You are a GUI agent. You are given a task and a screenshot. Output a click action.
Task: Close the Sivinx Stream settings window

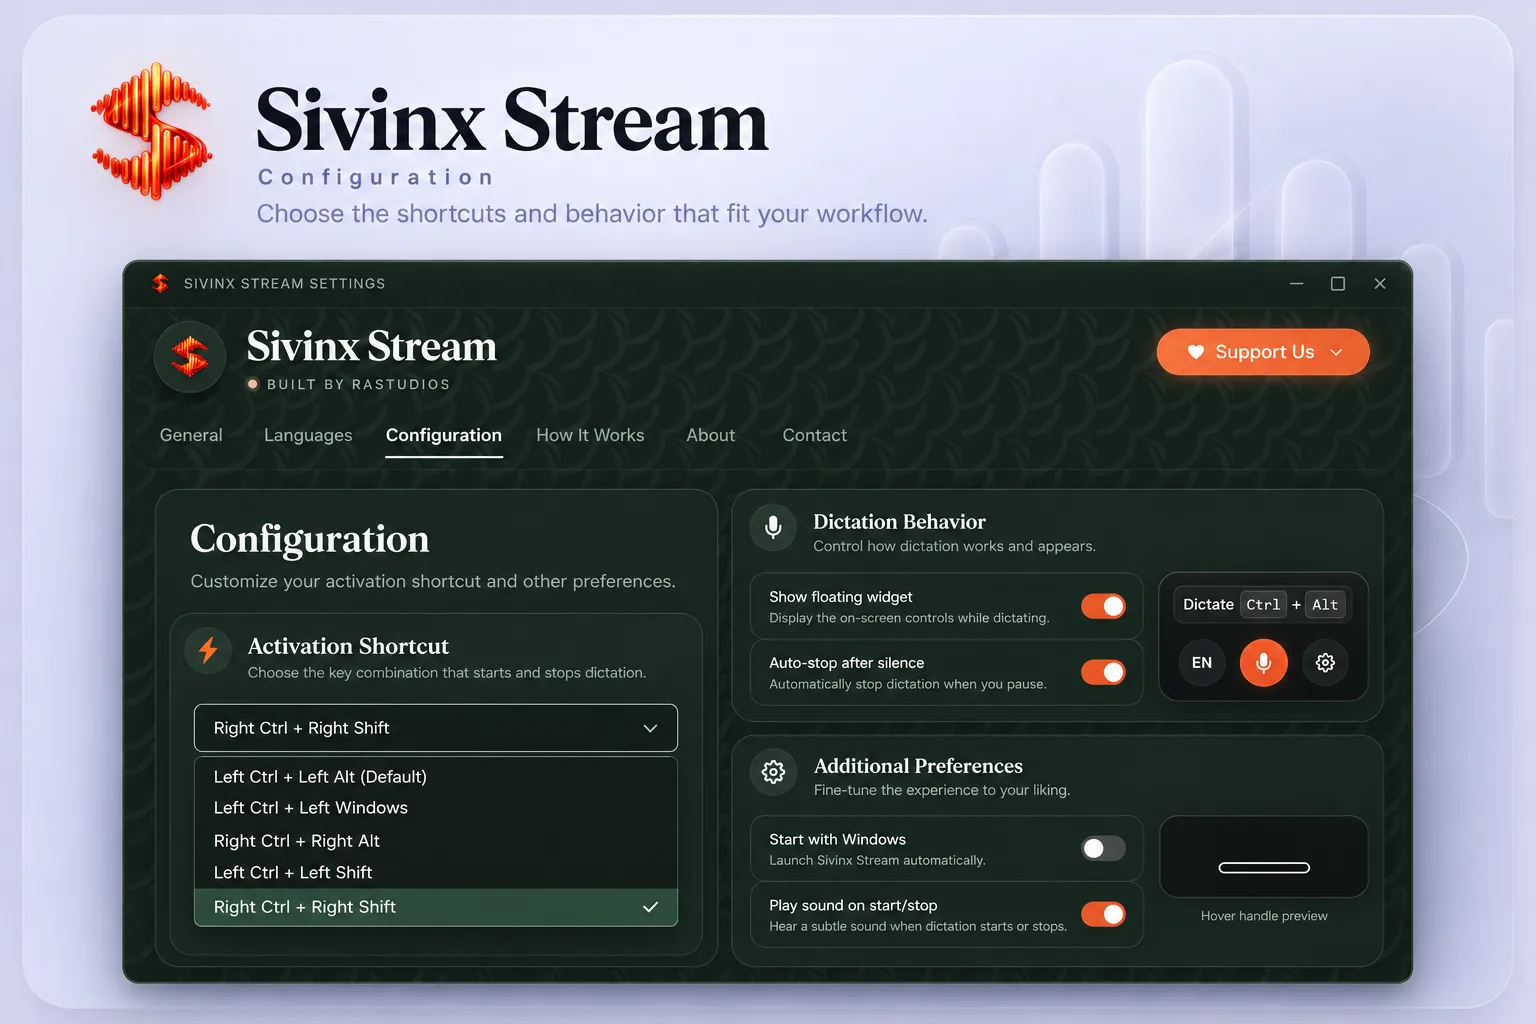point(1380,284)
